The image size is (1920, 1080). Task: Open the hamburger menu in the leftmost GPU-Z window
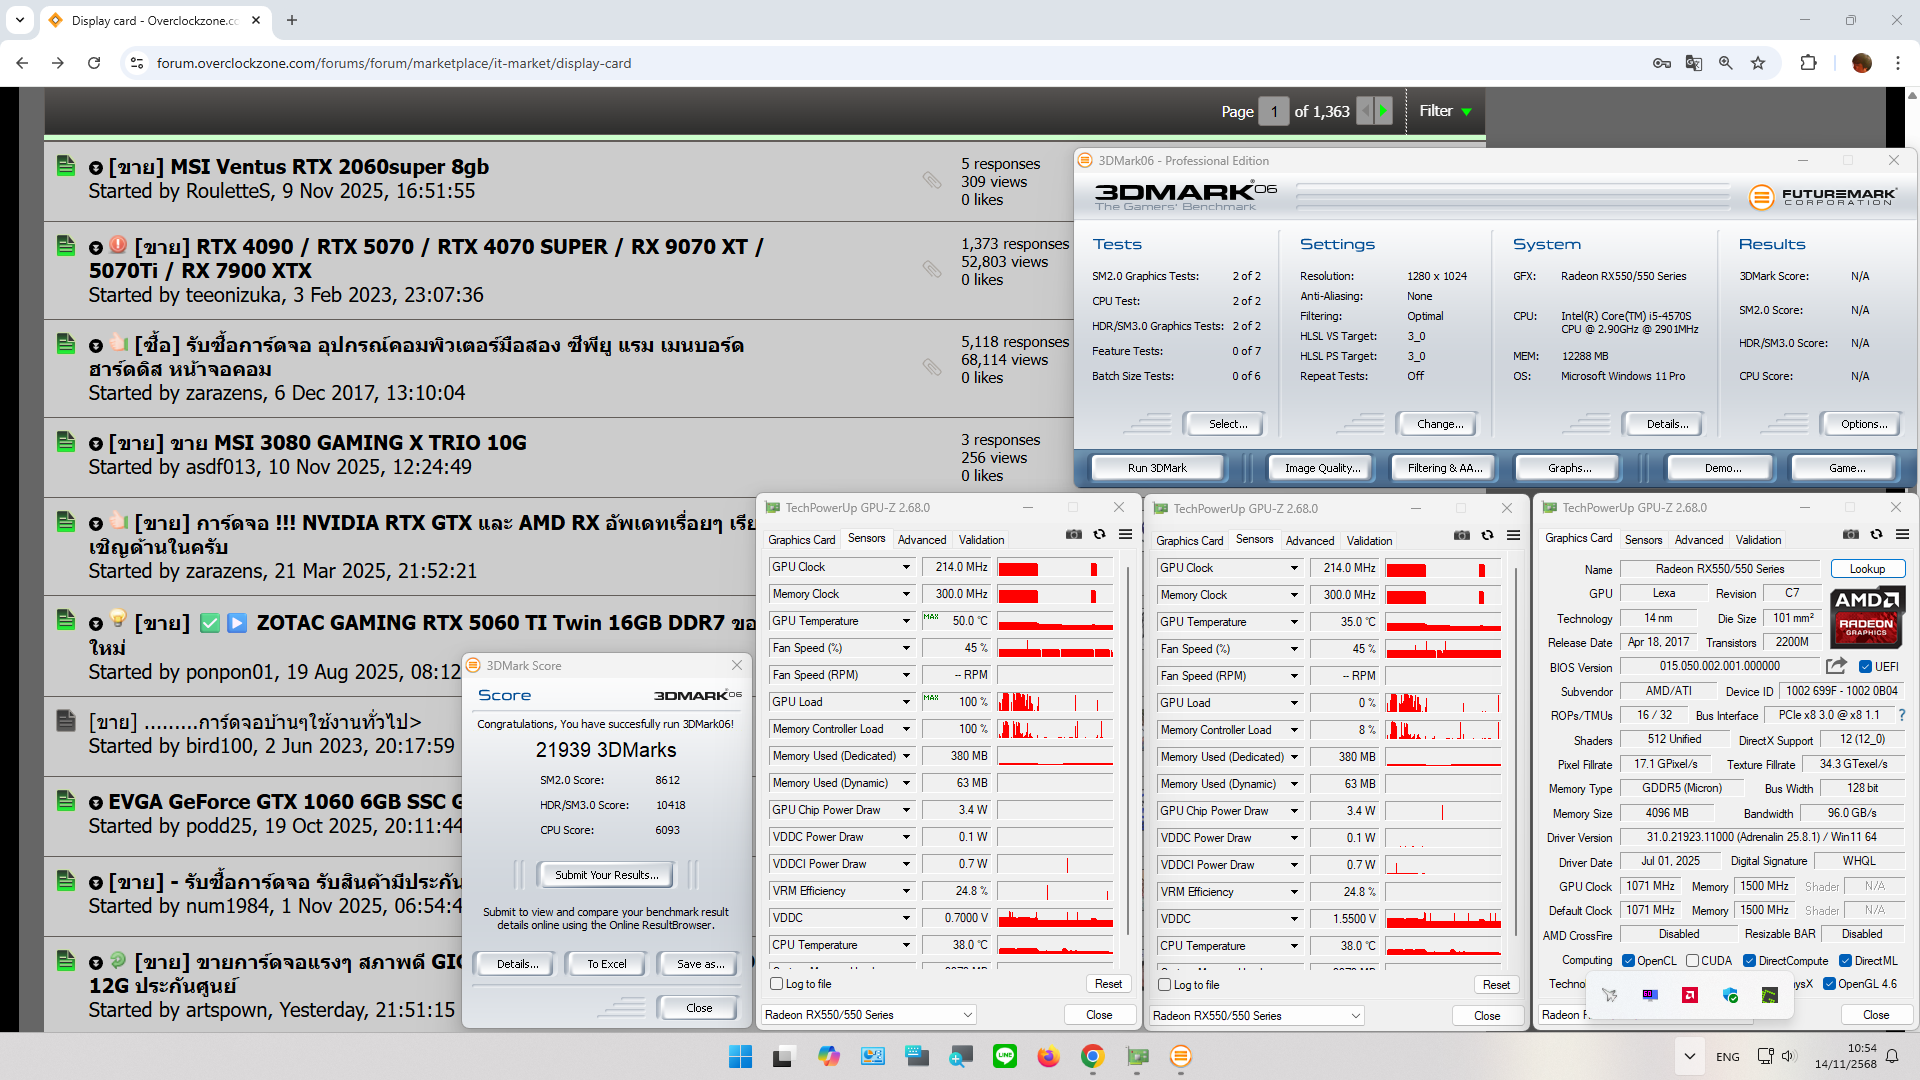(x=1125, y=535)
